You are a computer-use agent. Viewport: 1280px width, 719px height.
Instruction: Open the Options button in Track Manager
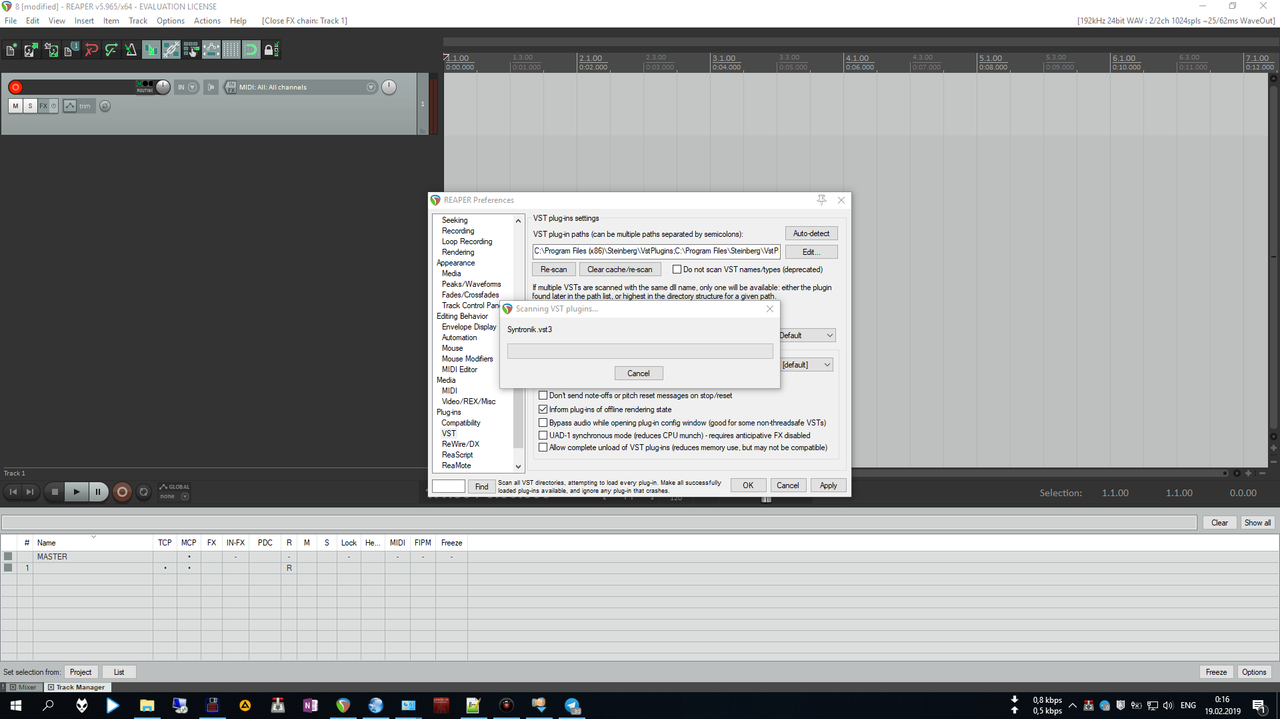(x=1254, y=672)
